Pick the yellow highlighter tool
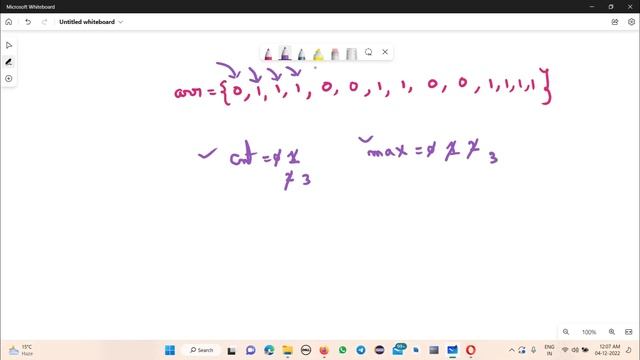The width and height of the screenshot is (640, 360). click(318, 54)
